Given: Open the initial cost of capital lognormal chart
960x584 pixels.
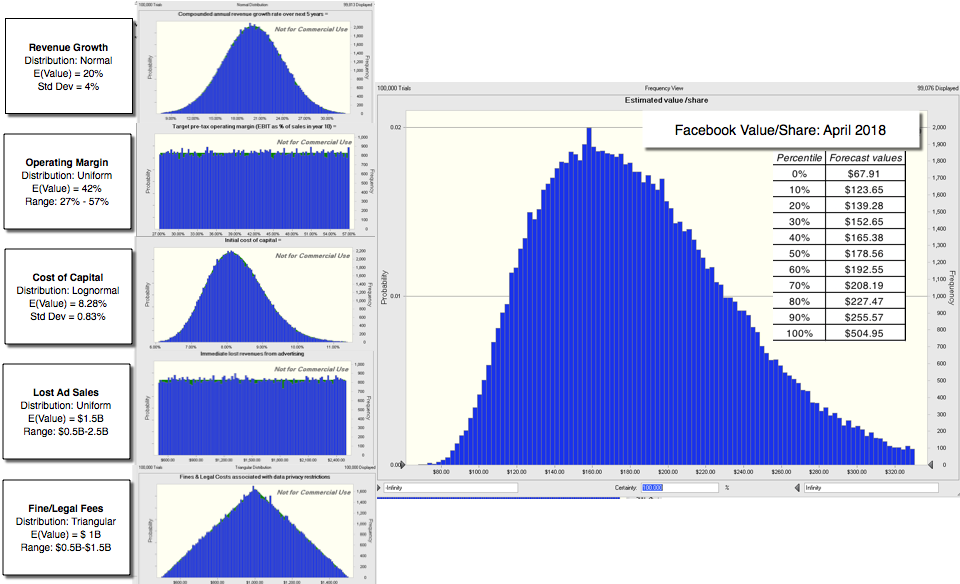Looking at the screenshot, I should coord(253,294).
